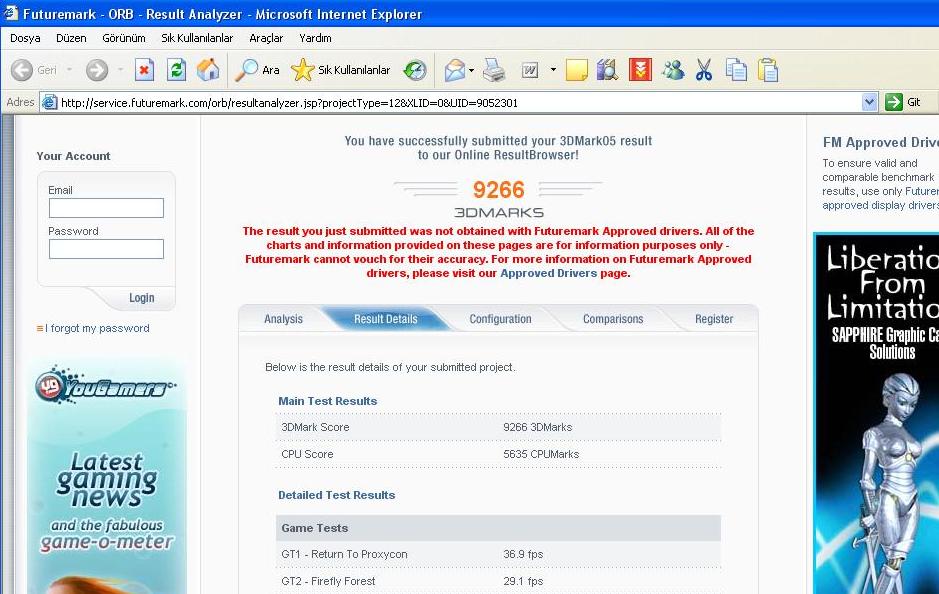Open the Messenger people icon
The height and width of the screenshot is (594, 939).
pyautogui.click(x=673, y=70)
